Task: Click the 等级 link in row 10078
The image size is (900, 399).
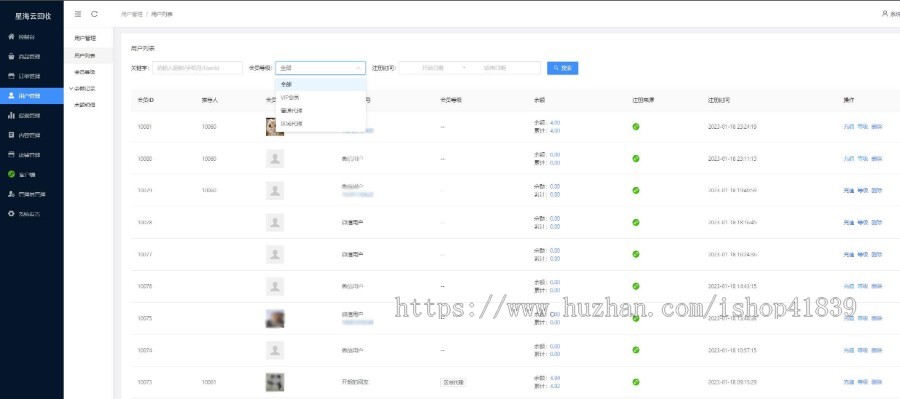Action: [863, 222]
